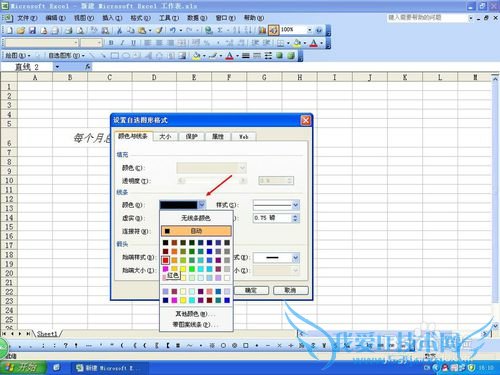
Task: Click the Copy icon in standard toolbar
Action: click(130, 30)
